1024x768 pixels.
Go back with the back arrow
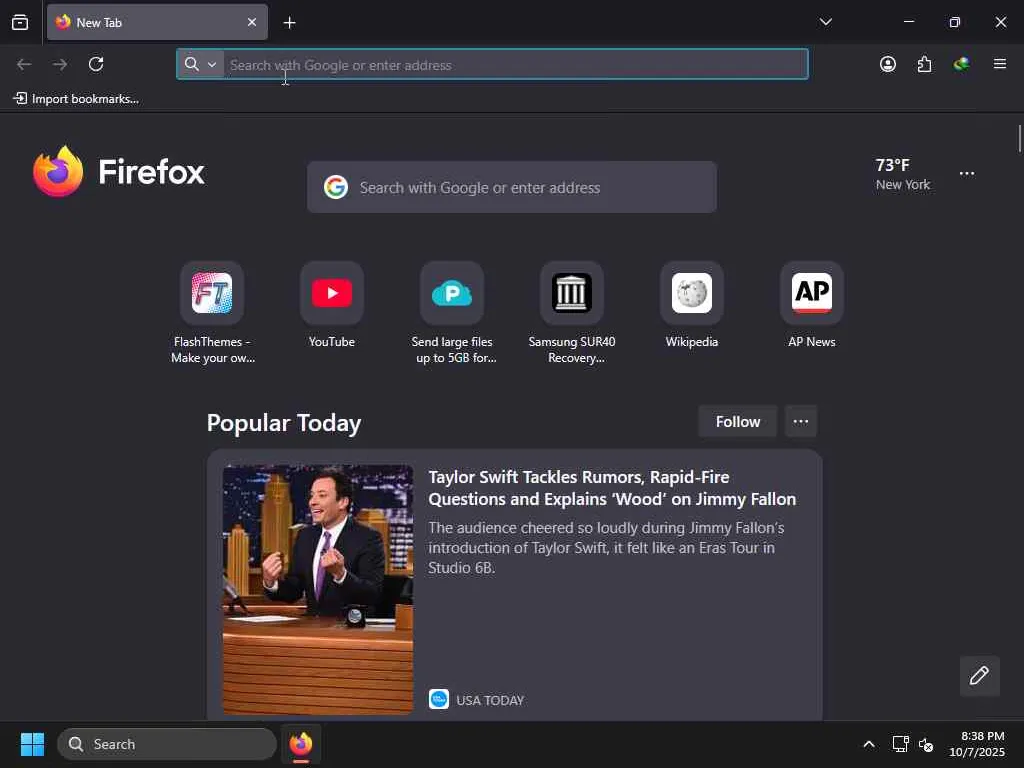(x=24, y=64)
